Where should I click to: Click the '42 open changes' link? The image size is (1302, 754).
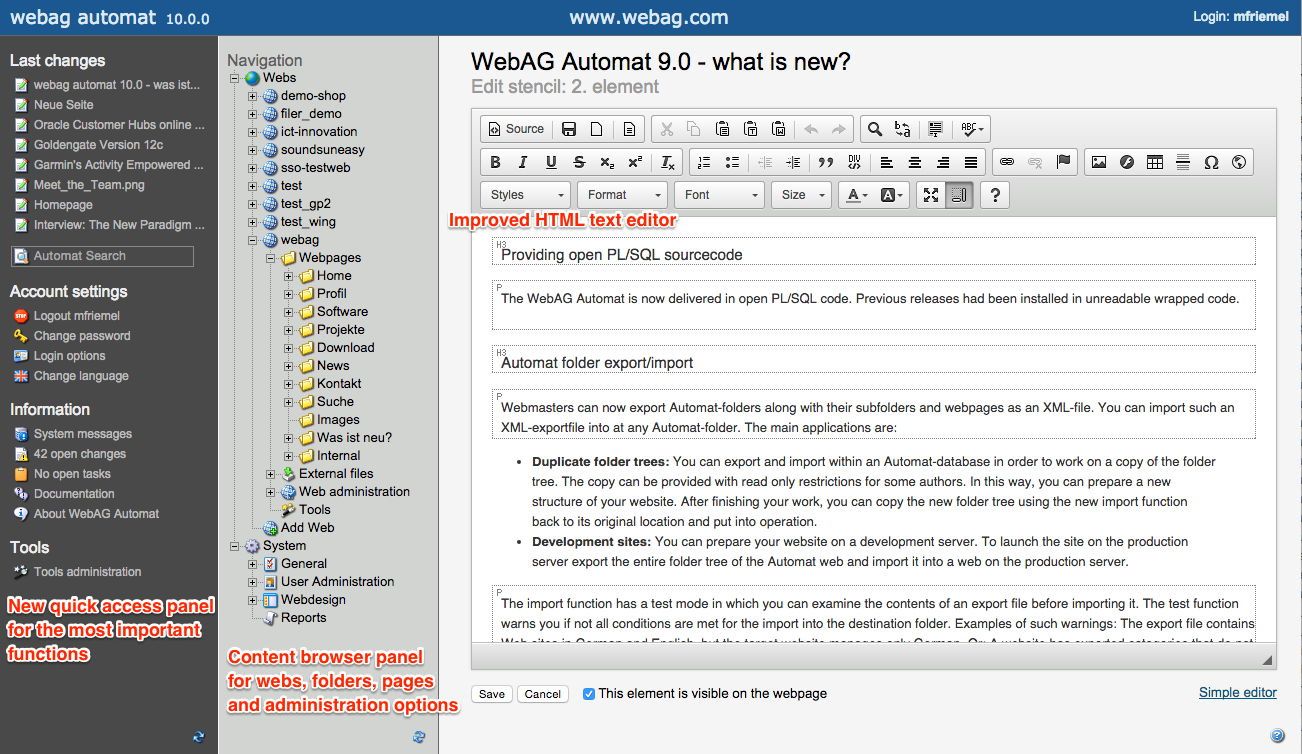click(x=80, y=454)
